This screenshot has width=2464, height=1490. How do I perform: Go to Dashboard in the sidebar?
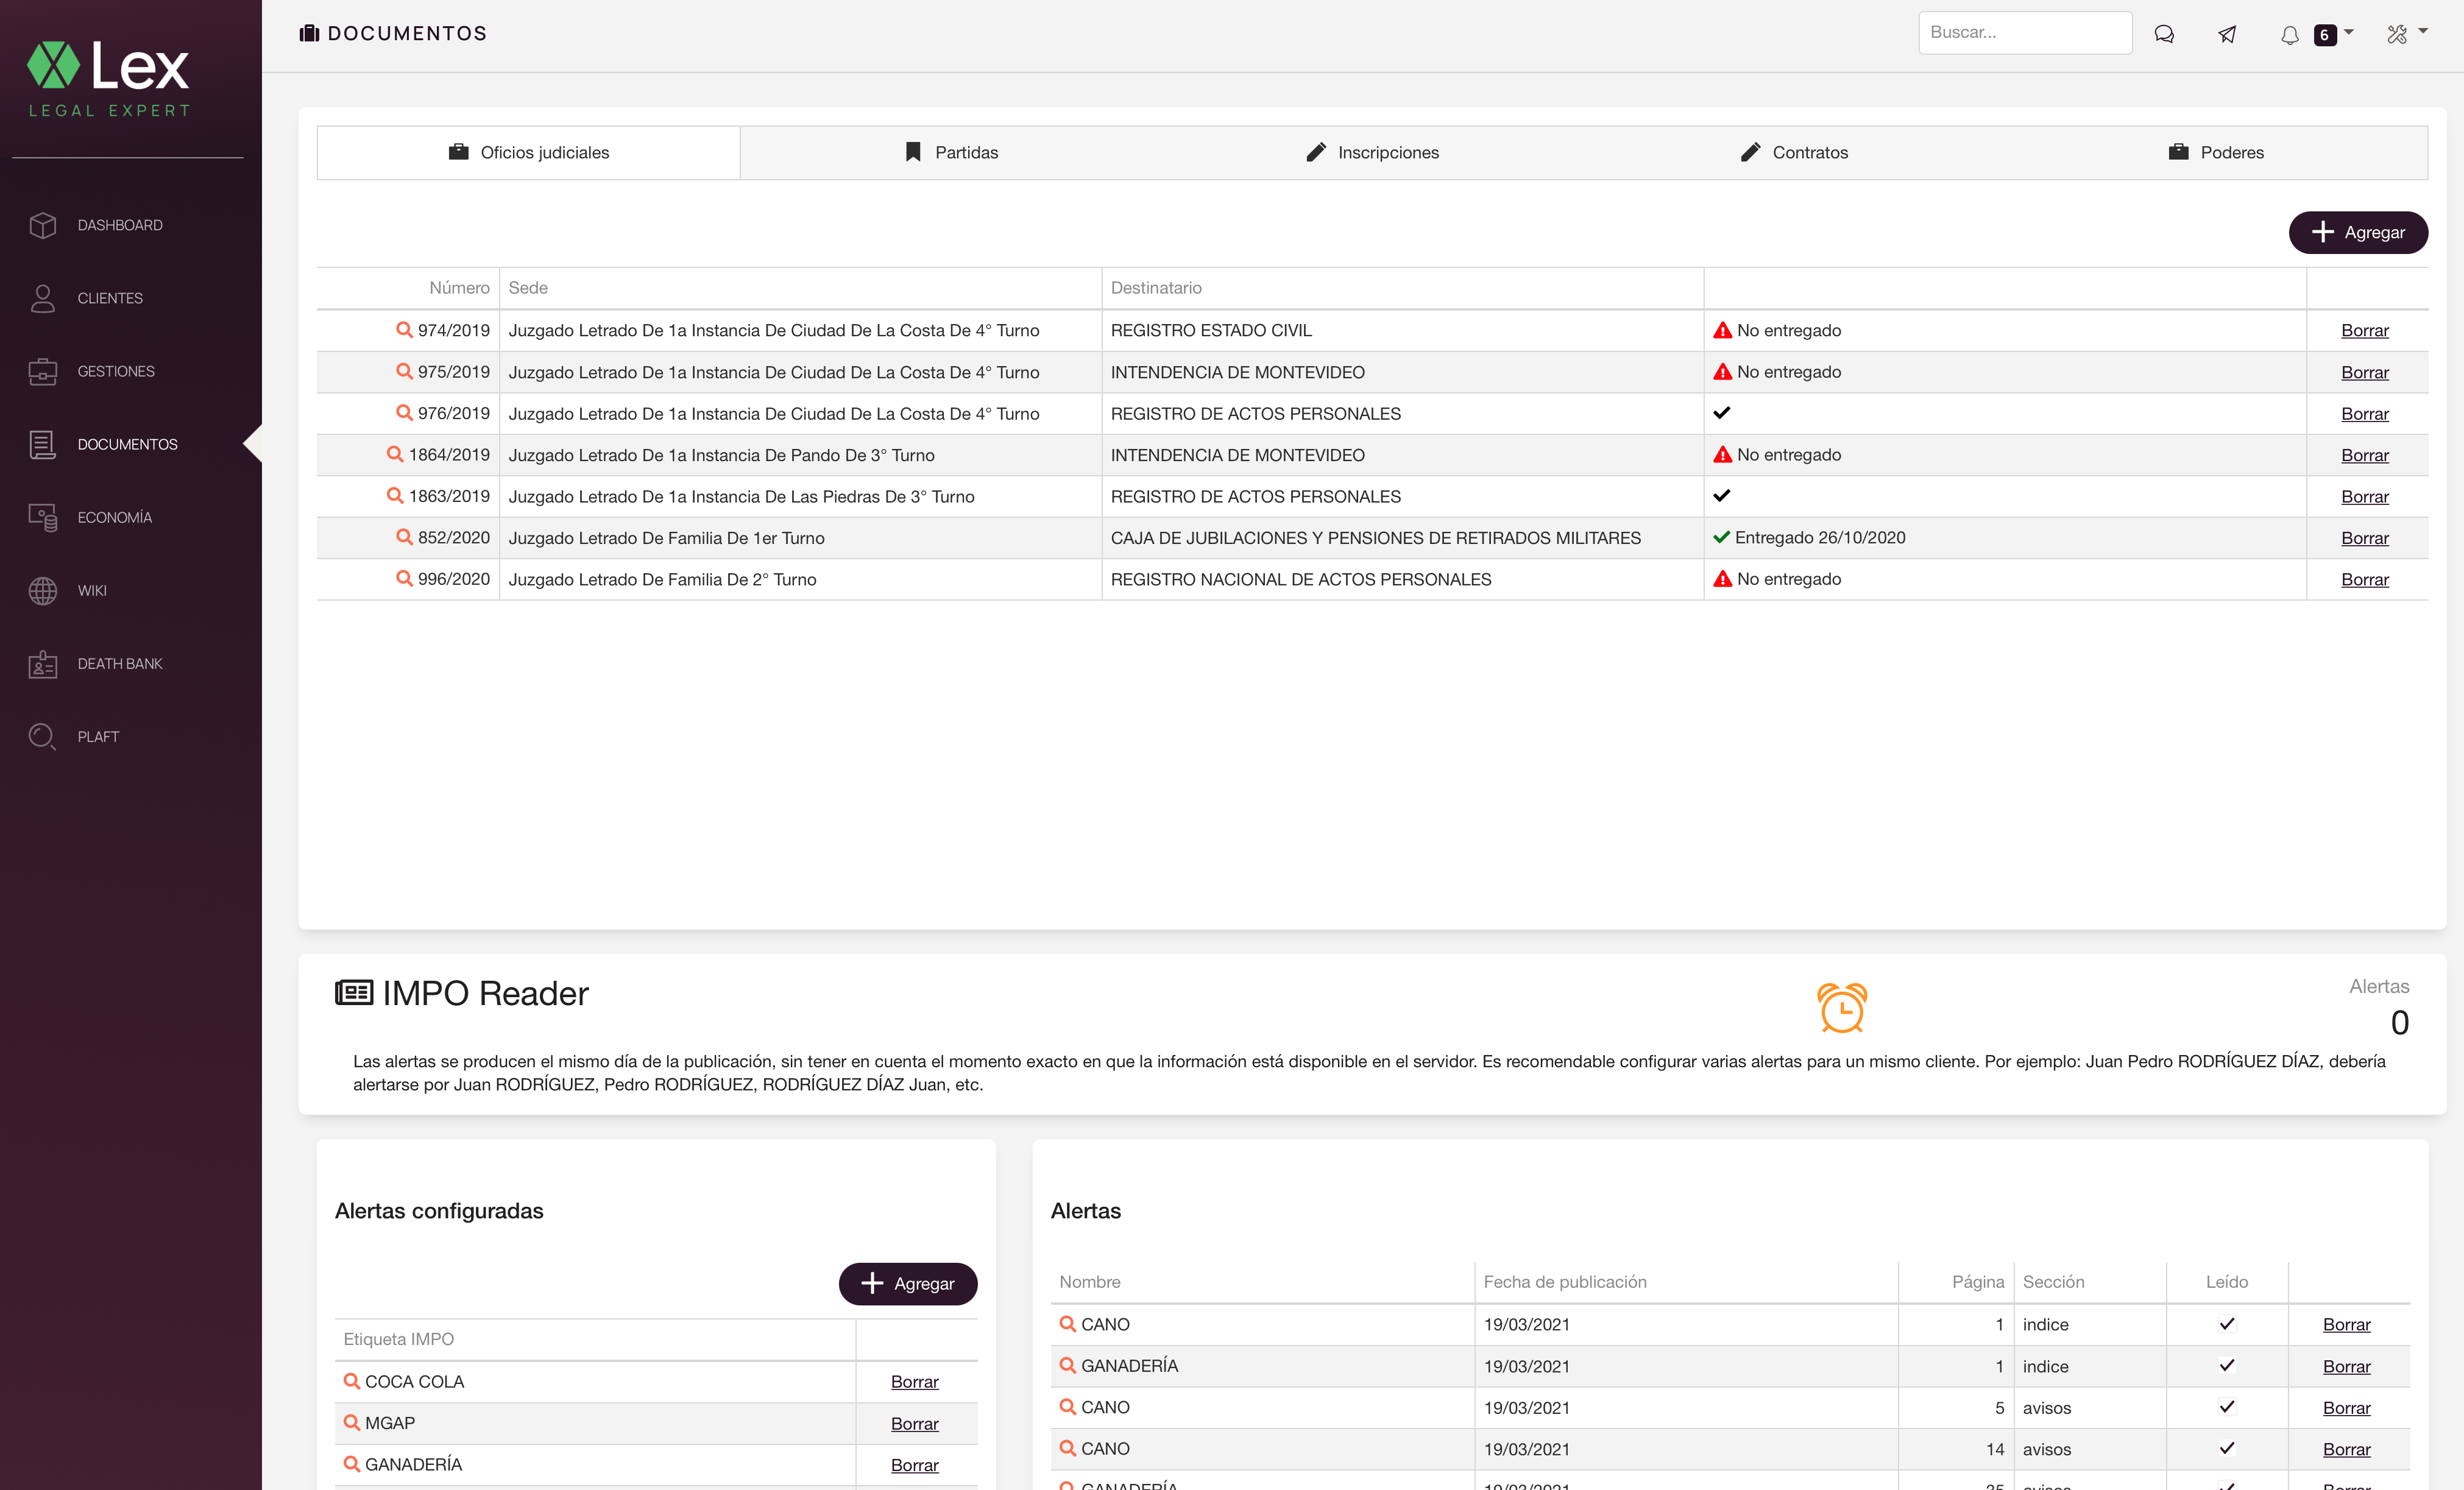click(x=120, y=225)
